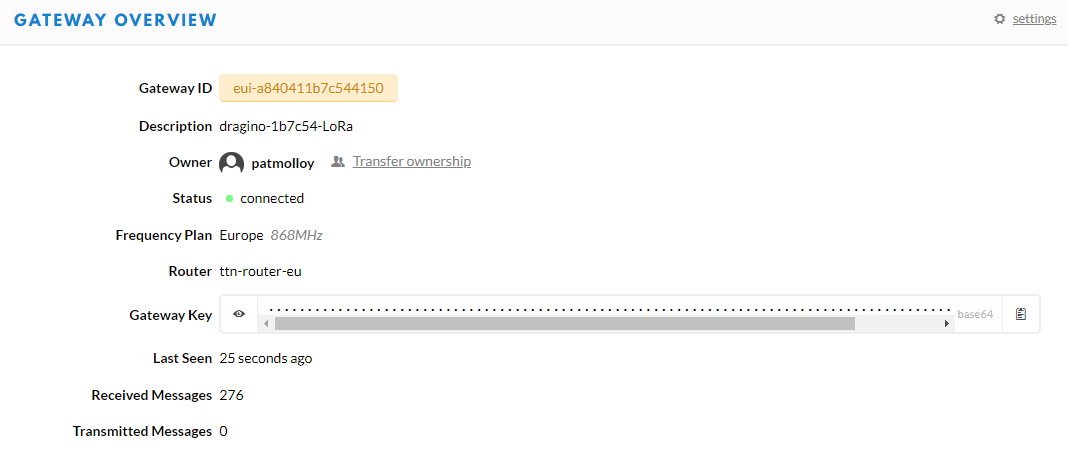Open the Transfer ownership link
1068x460 pixels.
tap(411, 162)
